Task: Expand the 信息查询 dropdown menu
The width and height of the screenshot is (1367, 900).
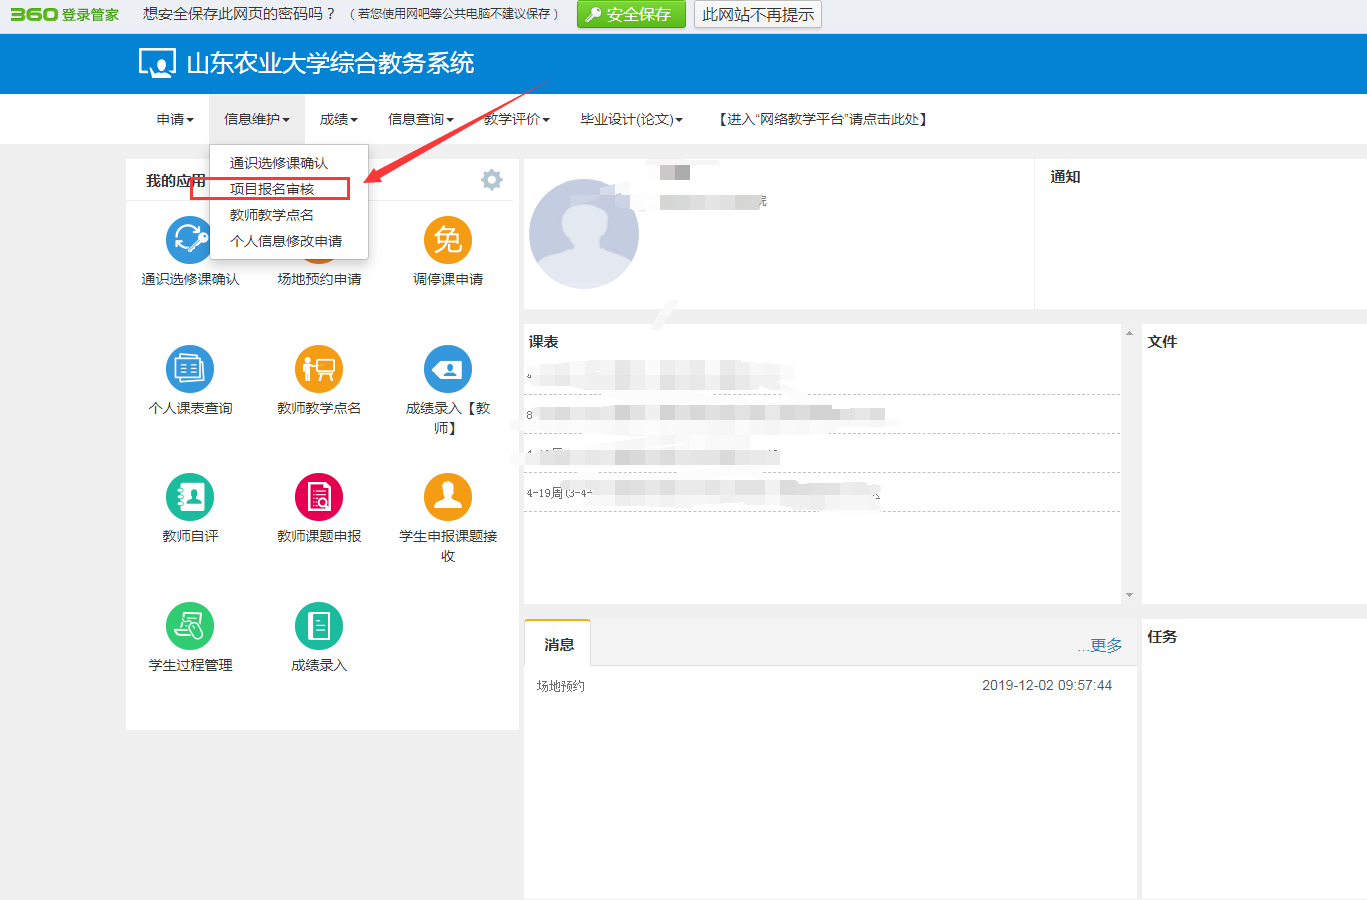Action: pyautogui.click(x=420, y=119)
